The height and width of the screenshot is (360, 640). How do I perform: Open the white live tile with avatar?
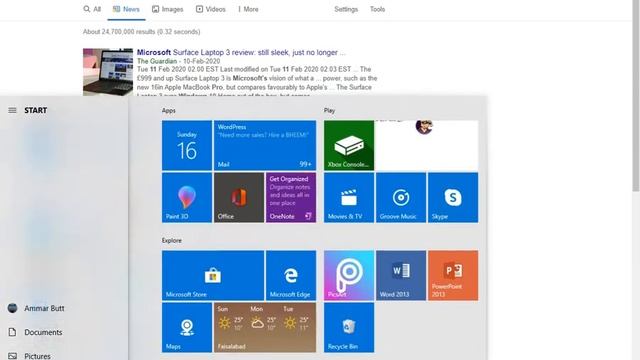point(427,145)
